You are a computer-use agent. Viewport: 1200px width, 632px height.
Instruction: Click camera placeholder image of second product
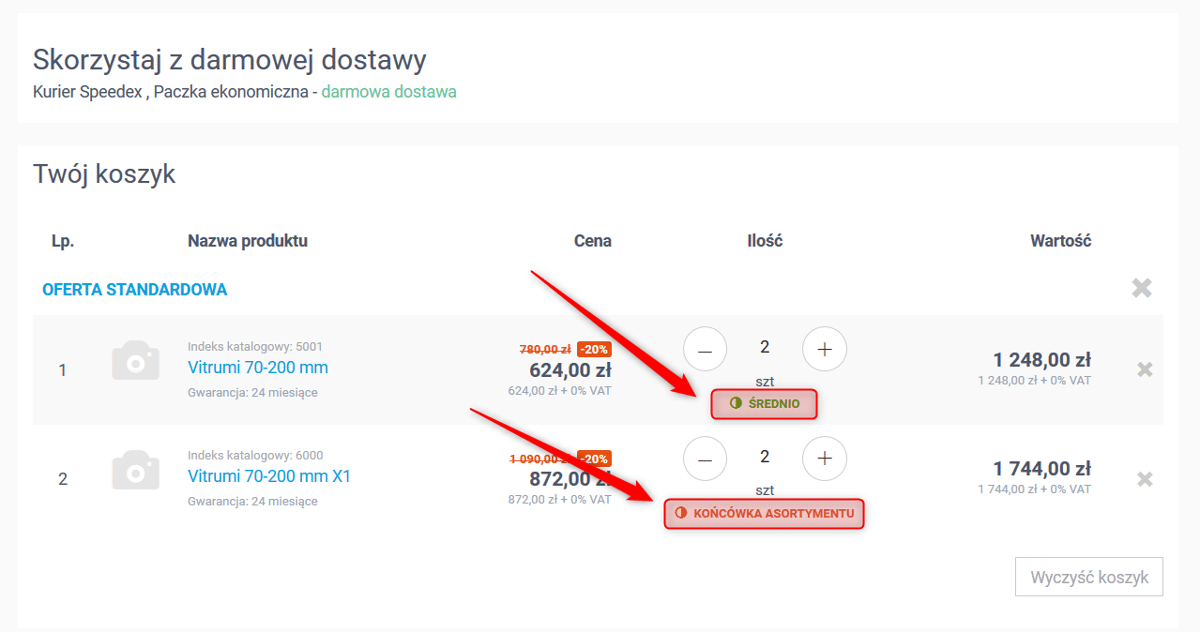click(135, 469)
